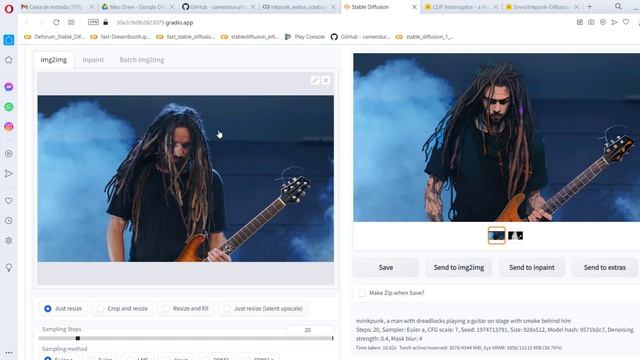Click Send to inpaint button
The image size is (640, 360).
pyautogui.click(x=531, y=267)
